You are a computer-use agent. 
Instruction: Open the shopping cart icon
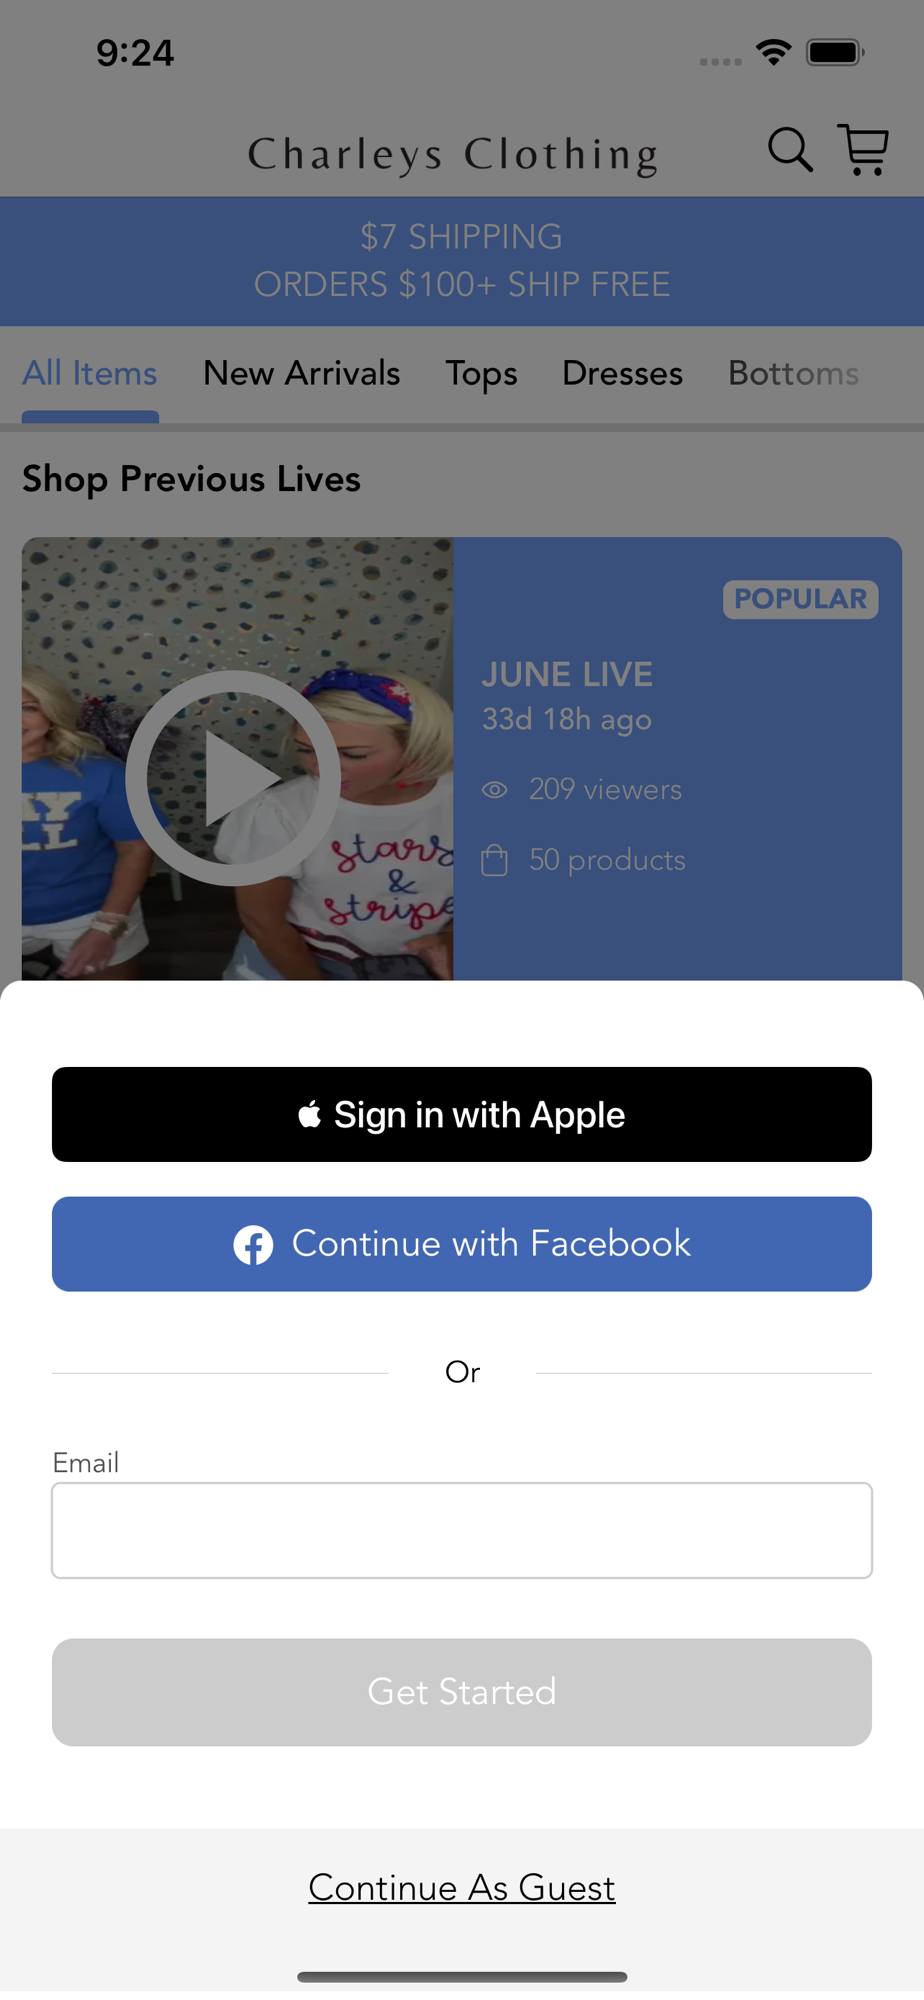tap(863, 150)
